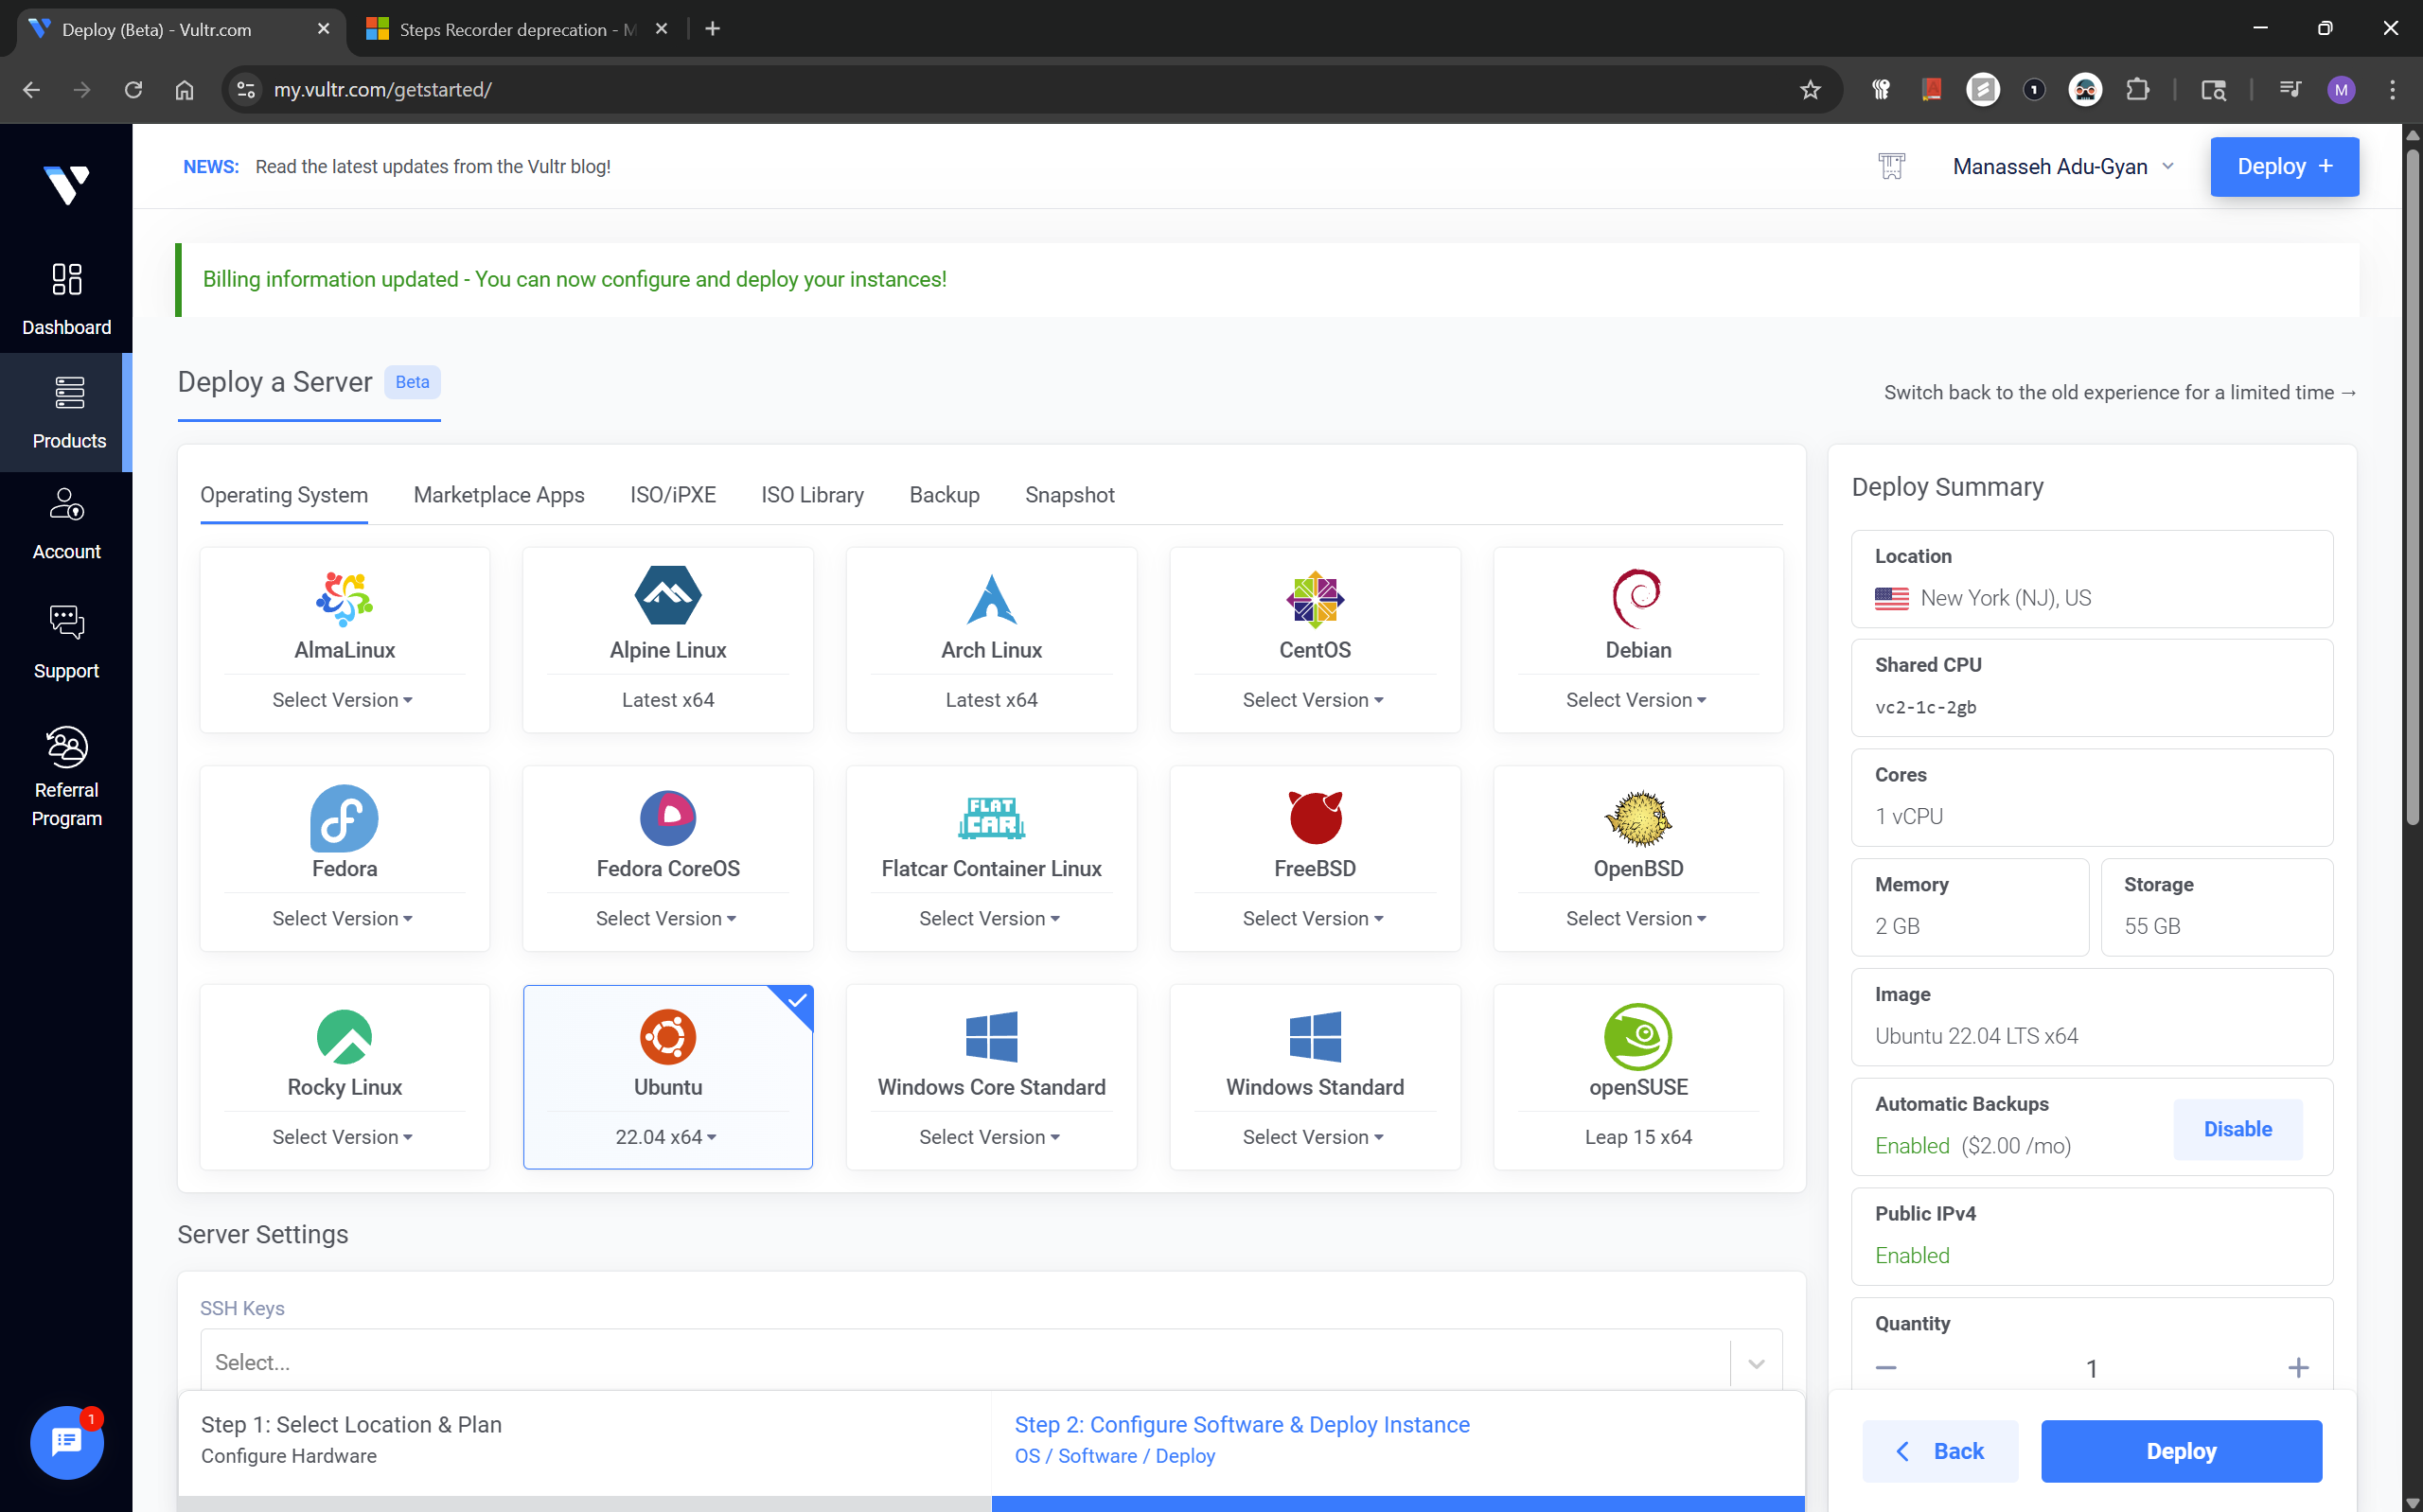
Task: Click the Rocky Linux logo
Action: click(x=344, y=1036)
